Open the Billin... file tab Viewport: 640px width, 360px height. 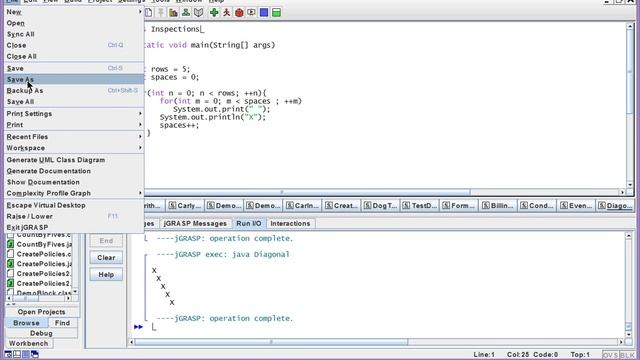pos(498,205)
